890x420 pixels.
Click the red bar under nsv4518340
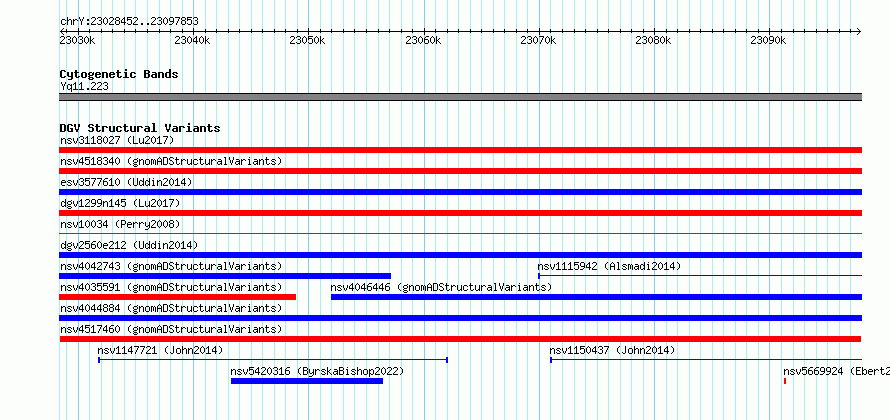pyautogui.click(x=460, y=171)
